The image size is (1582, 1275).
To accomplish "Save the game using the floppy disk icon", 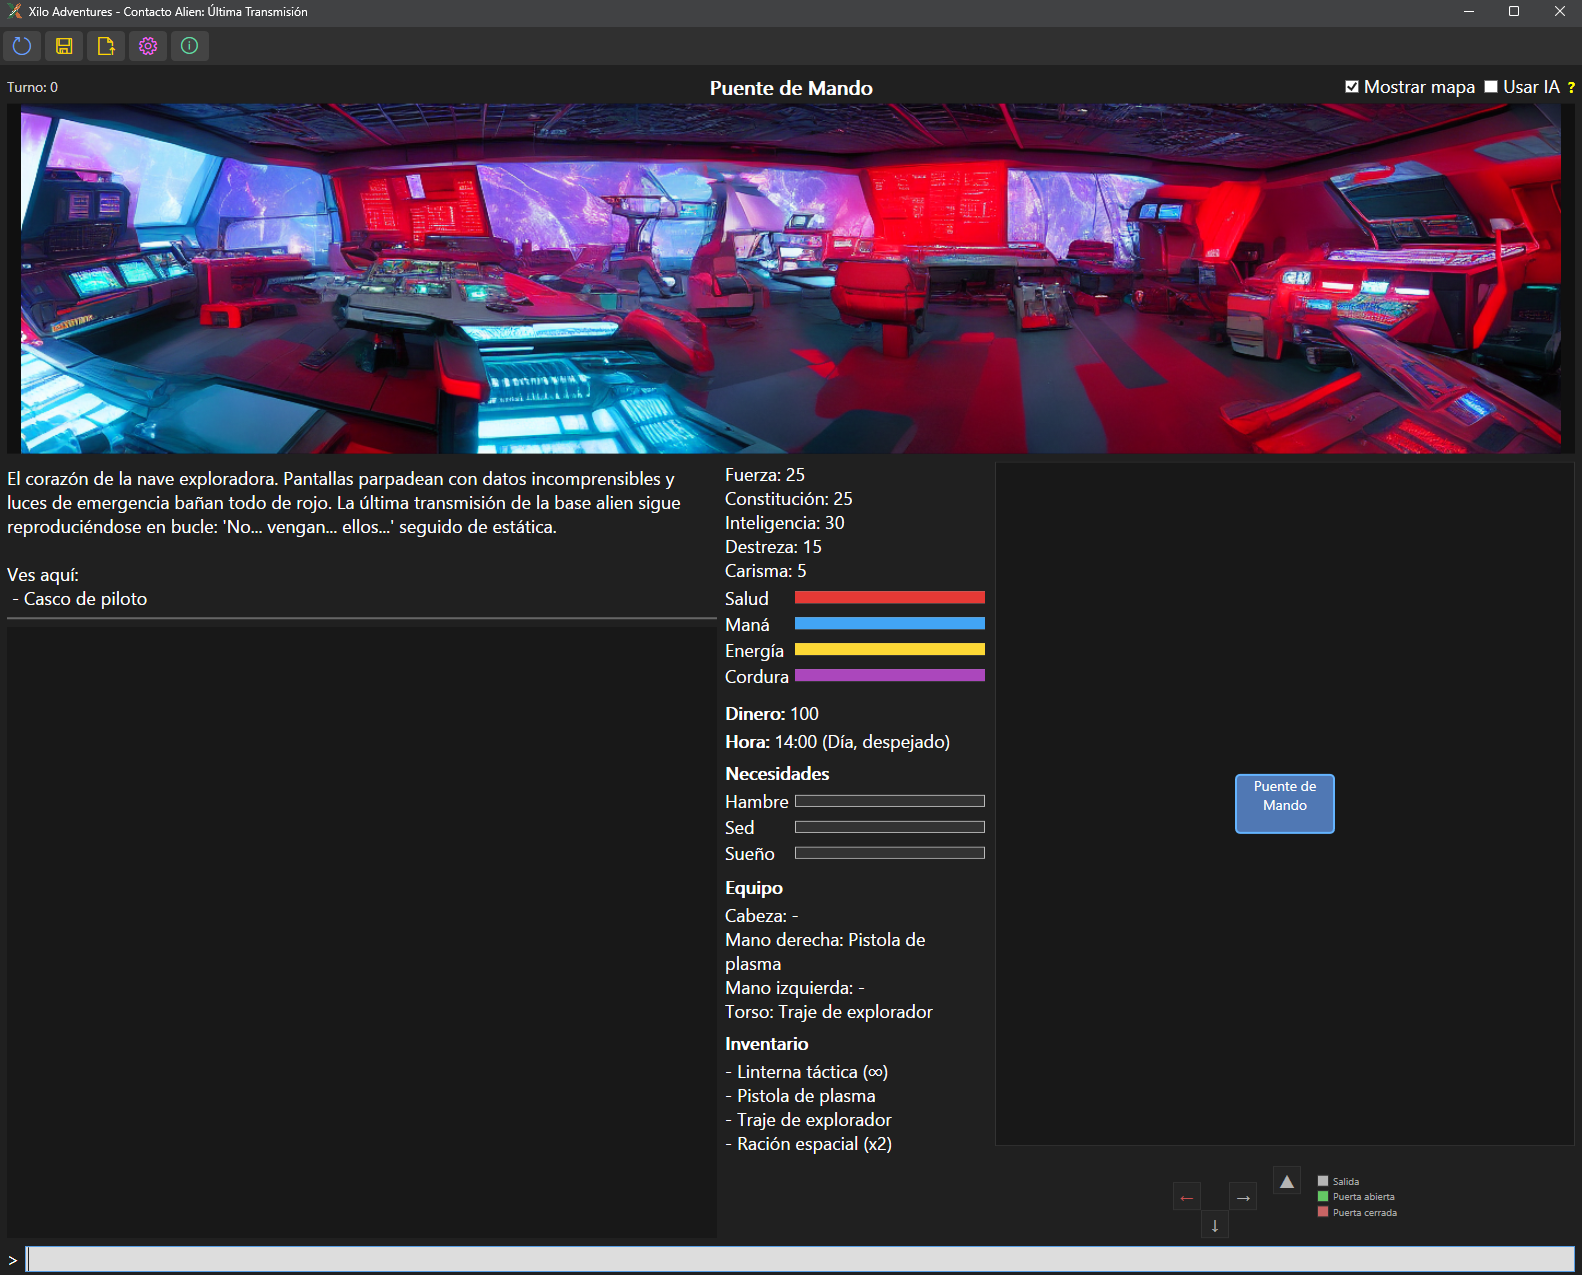I will point(64,46).
